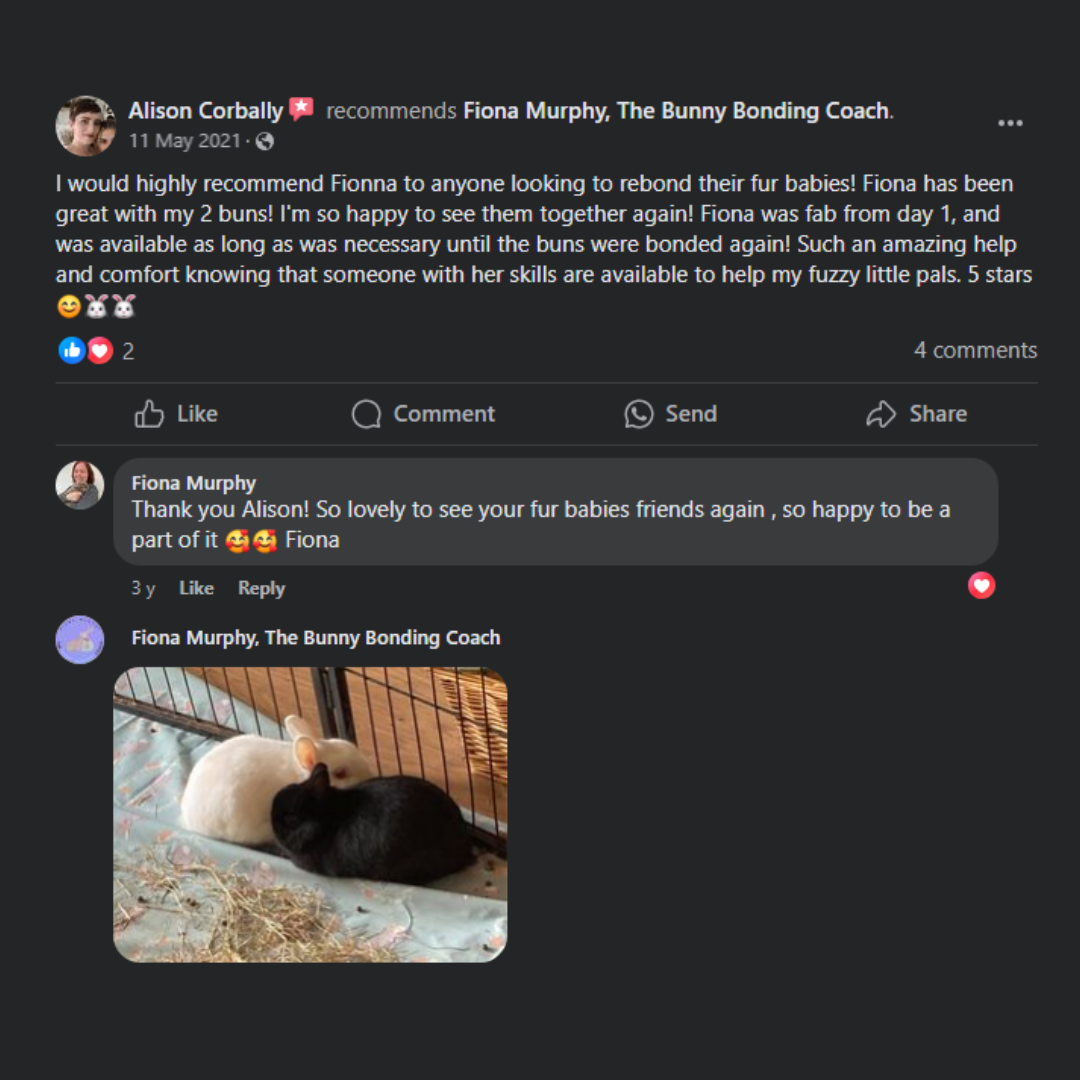Click the thumbs-up Like icon
Image resolution: width=1080 pixels, height=1080 pixels.
(149, 414)
